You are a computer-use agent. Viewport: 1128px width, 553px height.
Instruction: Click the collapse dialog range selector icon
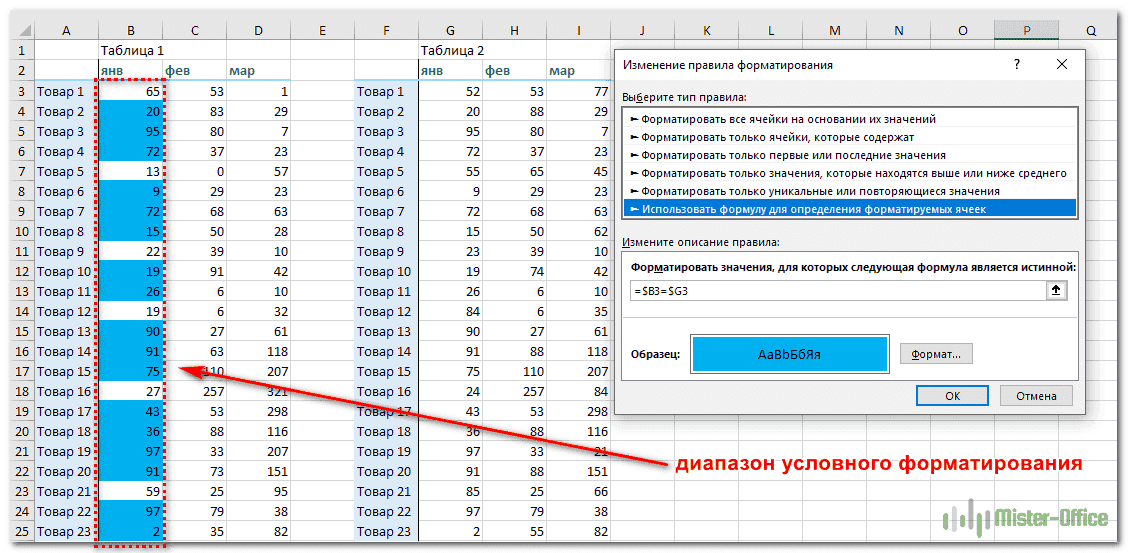[1058, 290]
